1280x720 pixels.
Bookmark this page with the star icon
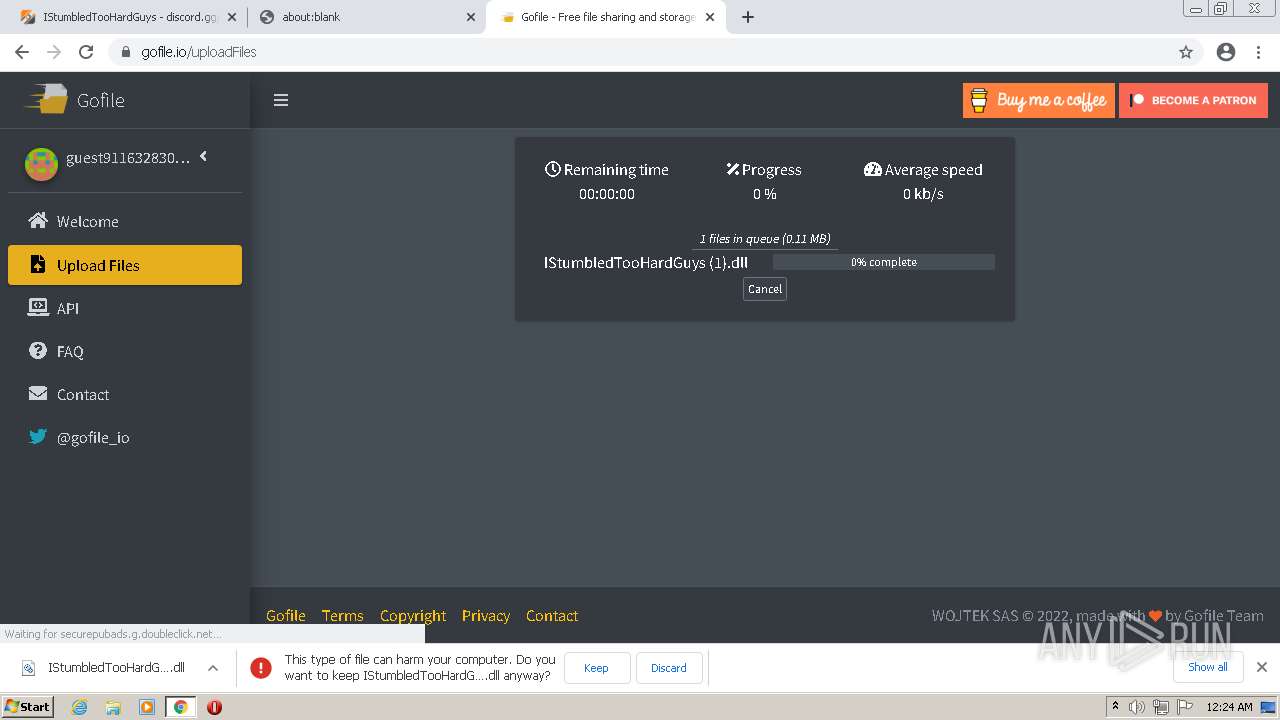coord(1186,52)
